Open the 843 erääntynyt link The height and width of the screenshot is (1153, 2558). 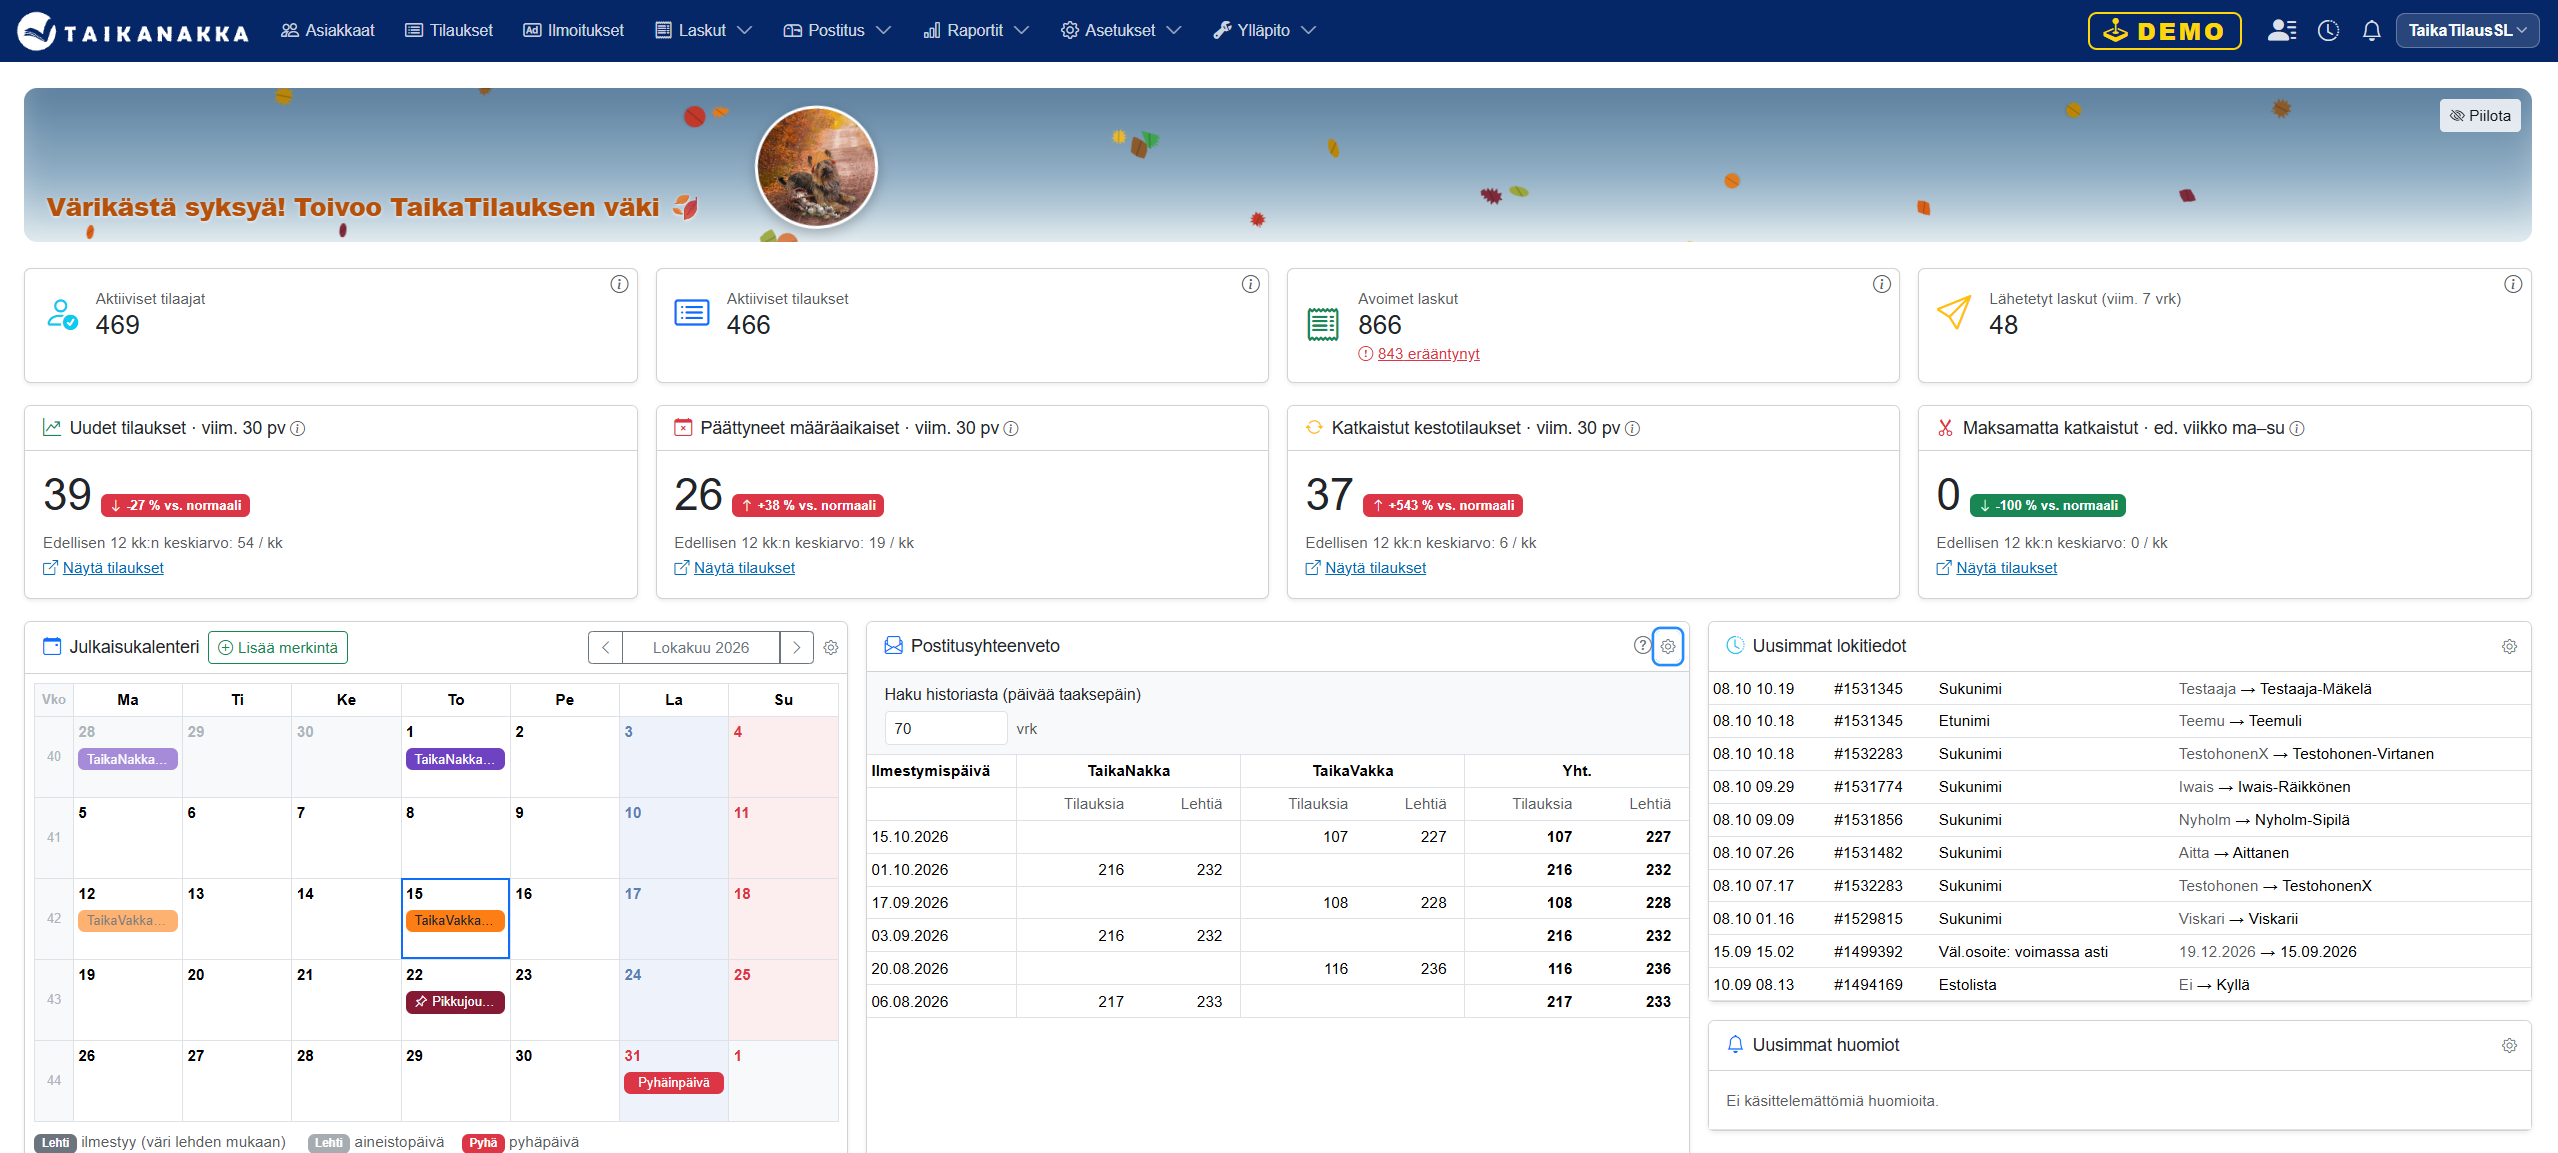tap(1428, 354)
